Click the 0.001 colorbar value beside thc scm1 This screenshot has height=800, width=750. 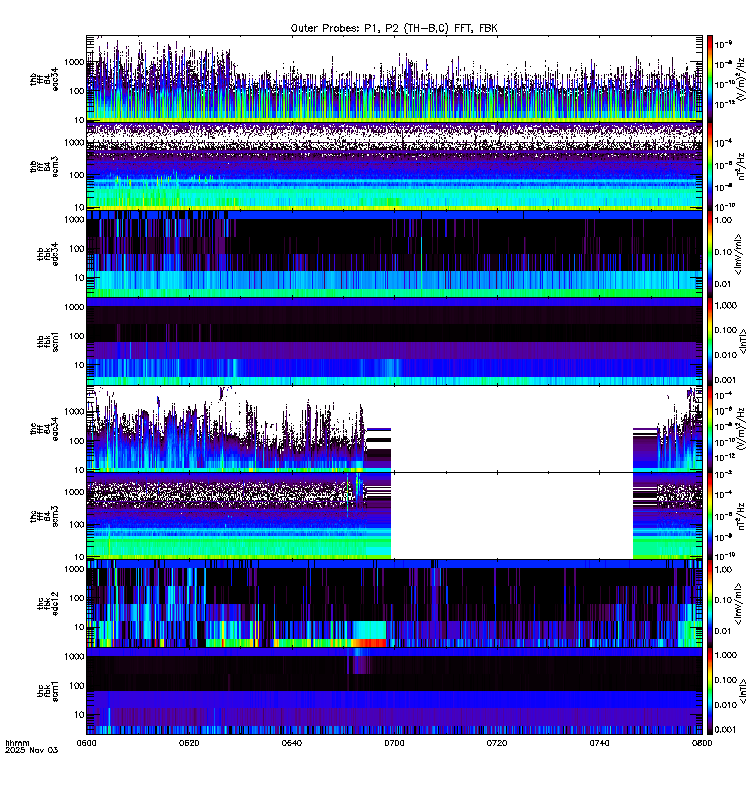coord(725,730)
